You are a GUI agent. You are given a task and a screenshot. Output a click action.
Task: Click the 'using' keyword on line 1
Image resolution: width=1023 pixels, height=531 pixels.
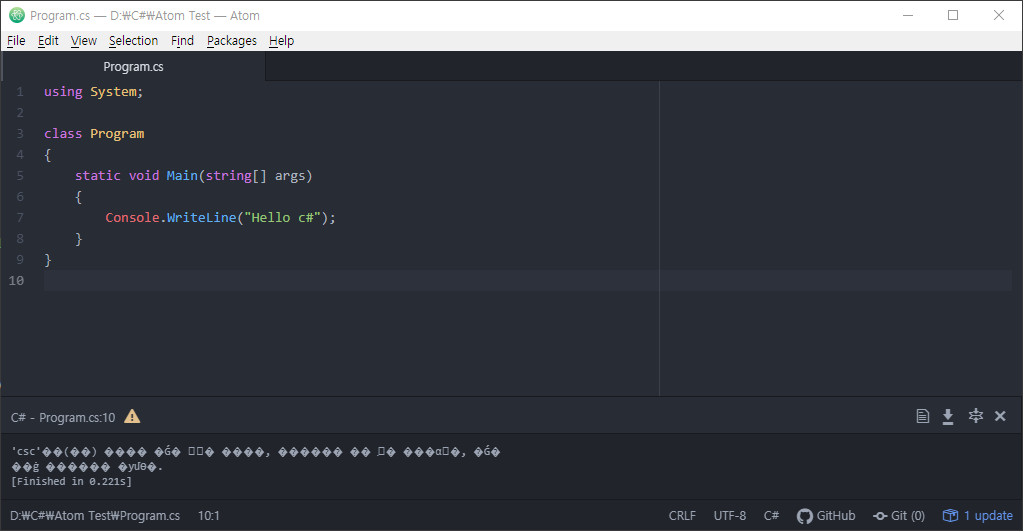(x=63, y=92)
